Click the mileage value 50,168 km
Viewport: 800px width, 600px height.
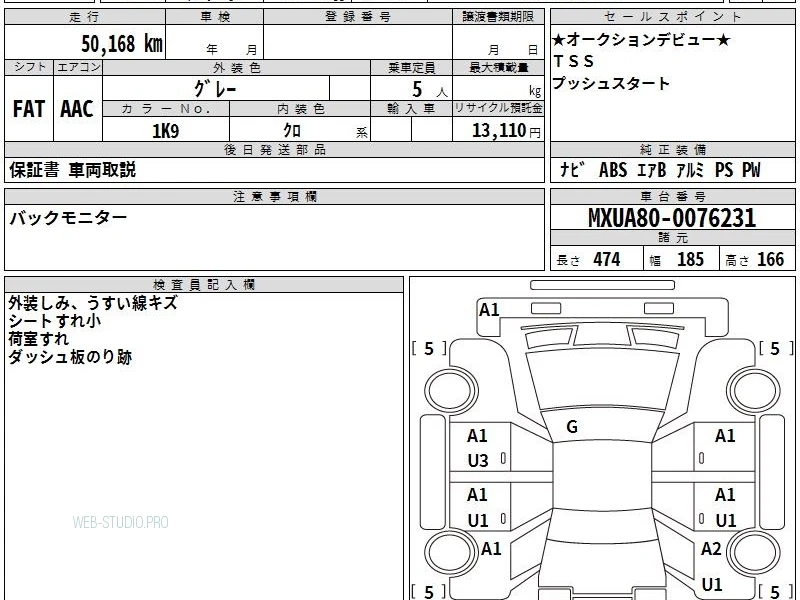[x=122, y=44]
